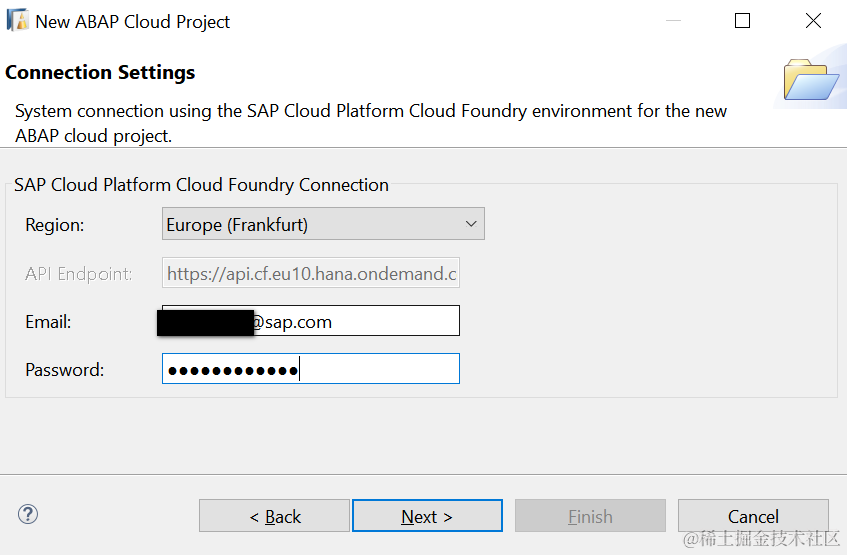The image size is (847, 555).
Task: Click the ABAP project icon in title bar
Action: [17, 21]
